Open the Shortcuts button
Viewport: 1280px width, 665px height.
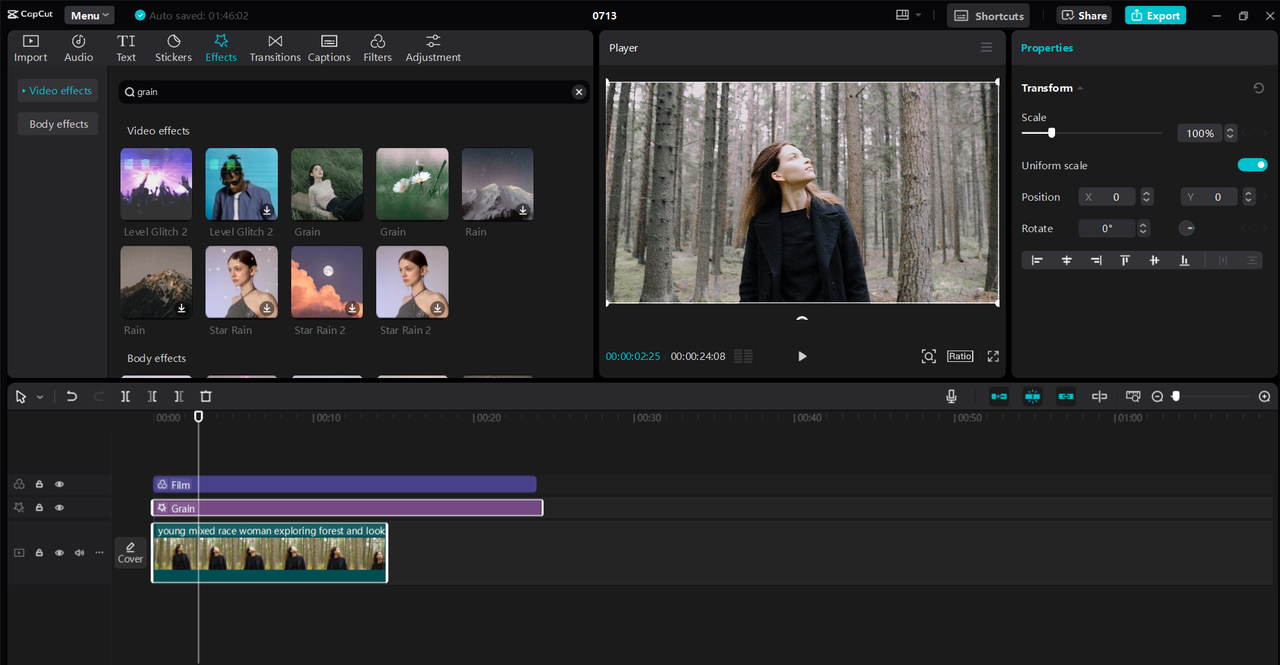pyautogui.click(x=988, y=15)
